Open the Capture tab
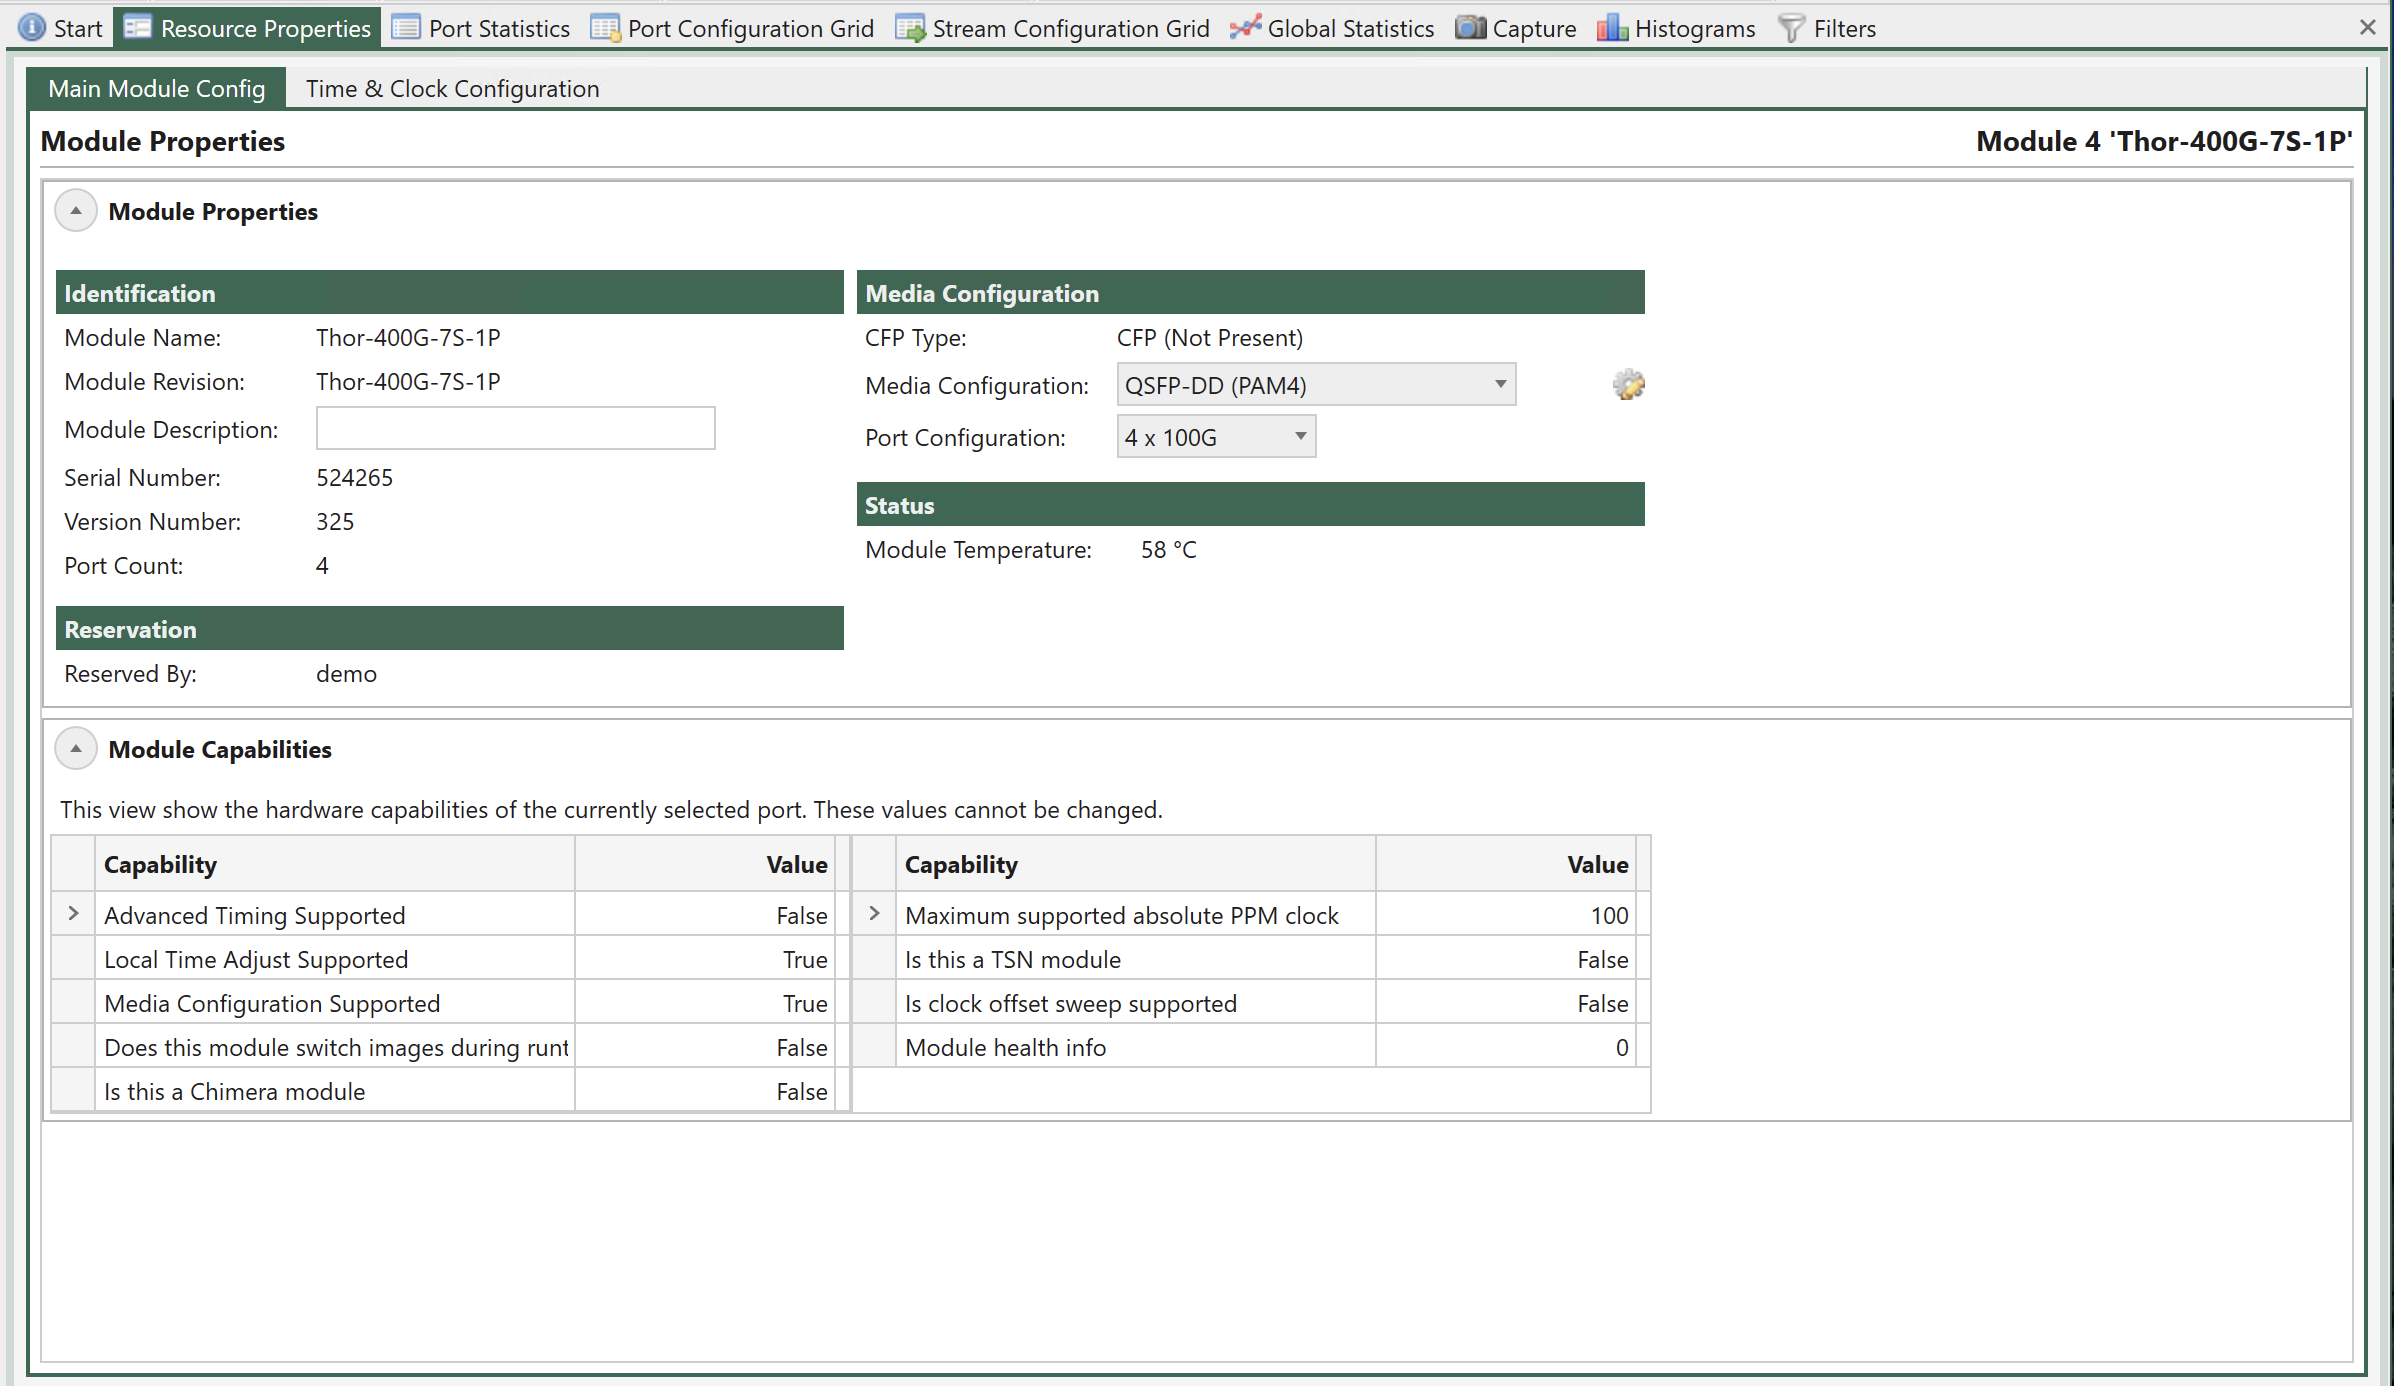The width and height of the screenshot is (2394, 1386). 1516,28
